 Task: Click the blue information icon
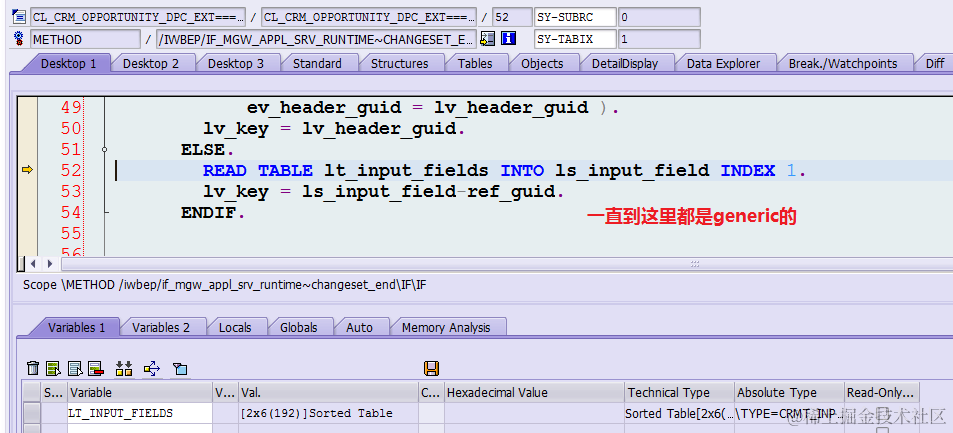pos(508,39)
